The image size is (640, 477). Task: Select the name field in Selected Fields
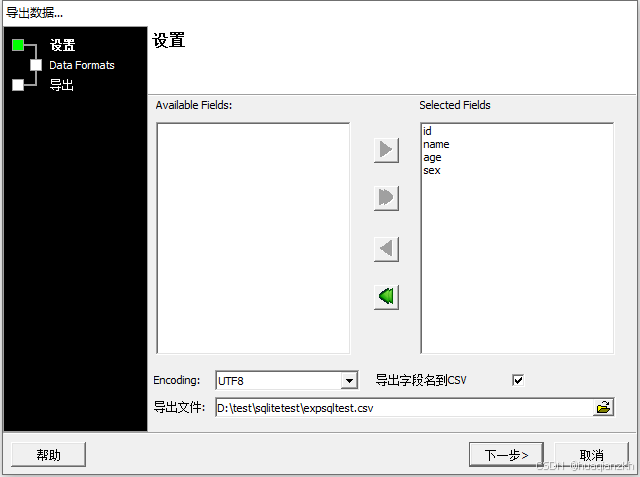436,144
